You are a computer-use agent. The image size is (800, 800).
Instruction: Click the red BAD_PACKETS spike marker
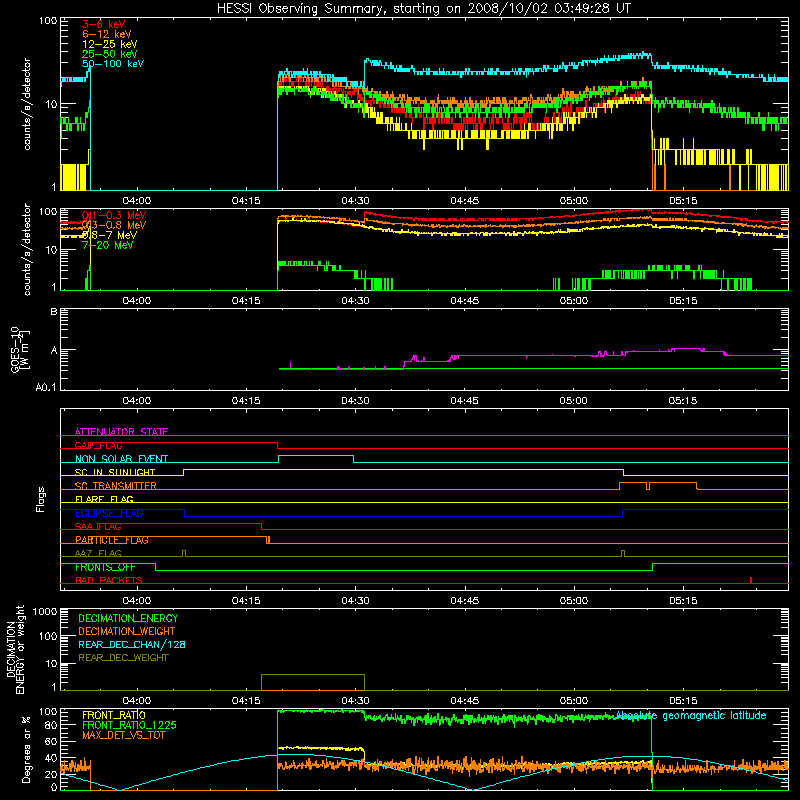click(x=751, y=580)
